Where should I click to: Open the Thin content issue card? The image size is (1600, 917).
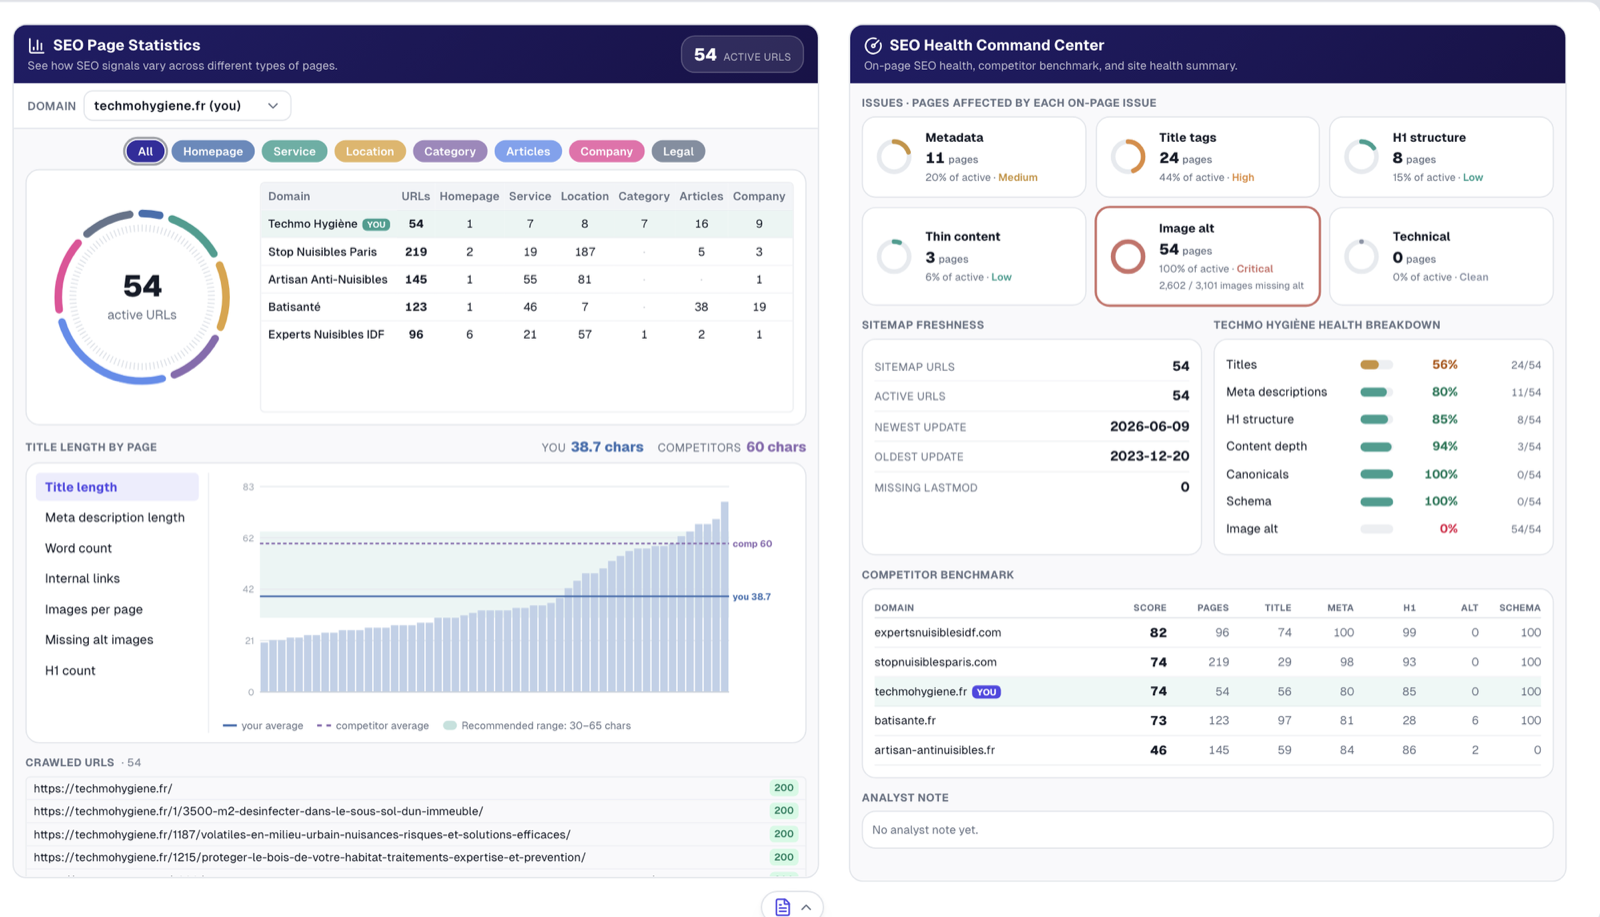pos(974,256)
